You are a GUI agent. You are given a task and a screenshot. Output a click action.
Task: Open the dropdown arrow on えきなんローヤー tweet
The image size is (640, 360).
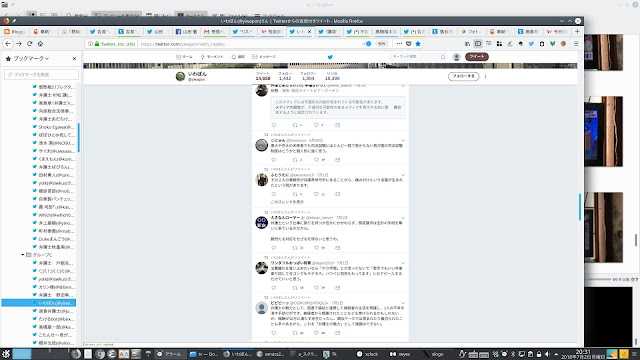[x=403, y=218]
